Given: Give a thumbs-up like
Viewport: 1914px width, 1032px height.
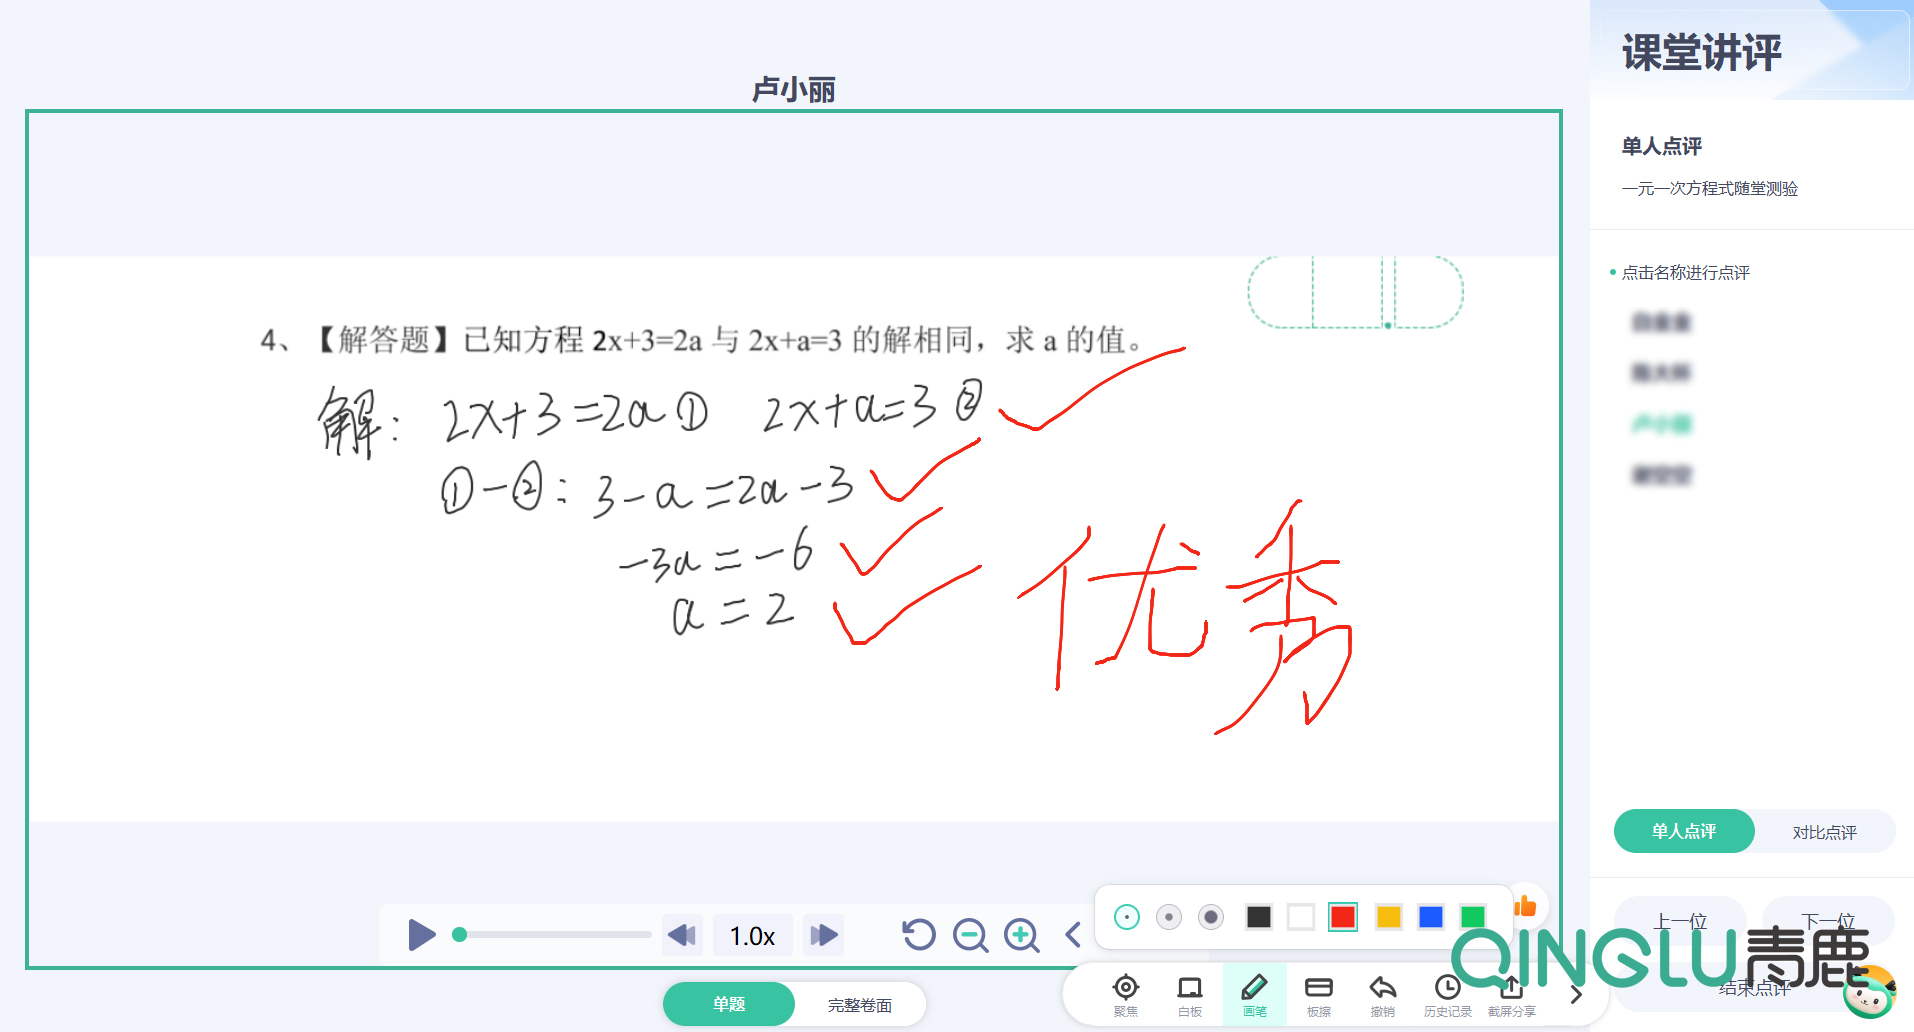Looking at the screenshot, I should coord(1525,906).
